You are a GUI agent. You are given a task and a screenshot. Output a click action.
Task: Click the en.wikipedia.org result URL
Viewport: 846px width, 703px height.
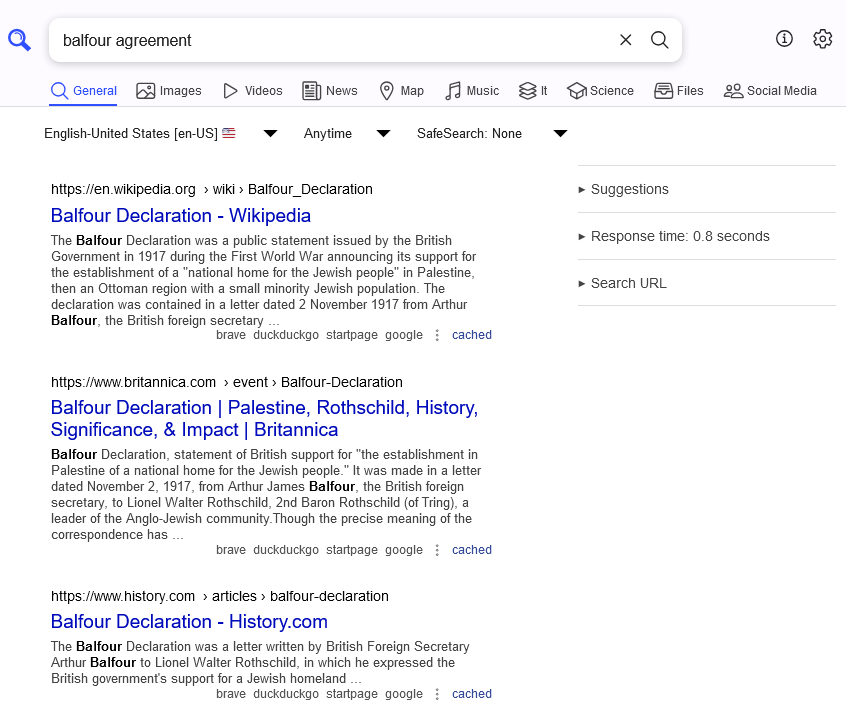(212, 189)
